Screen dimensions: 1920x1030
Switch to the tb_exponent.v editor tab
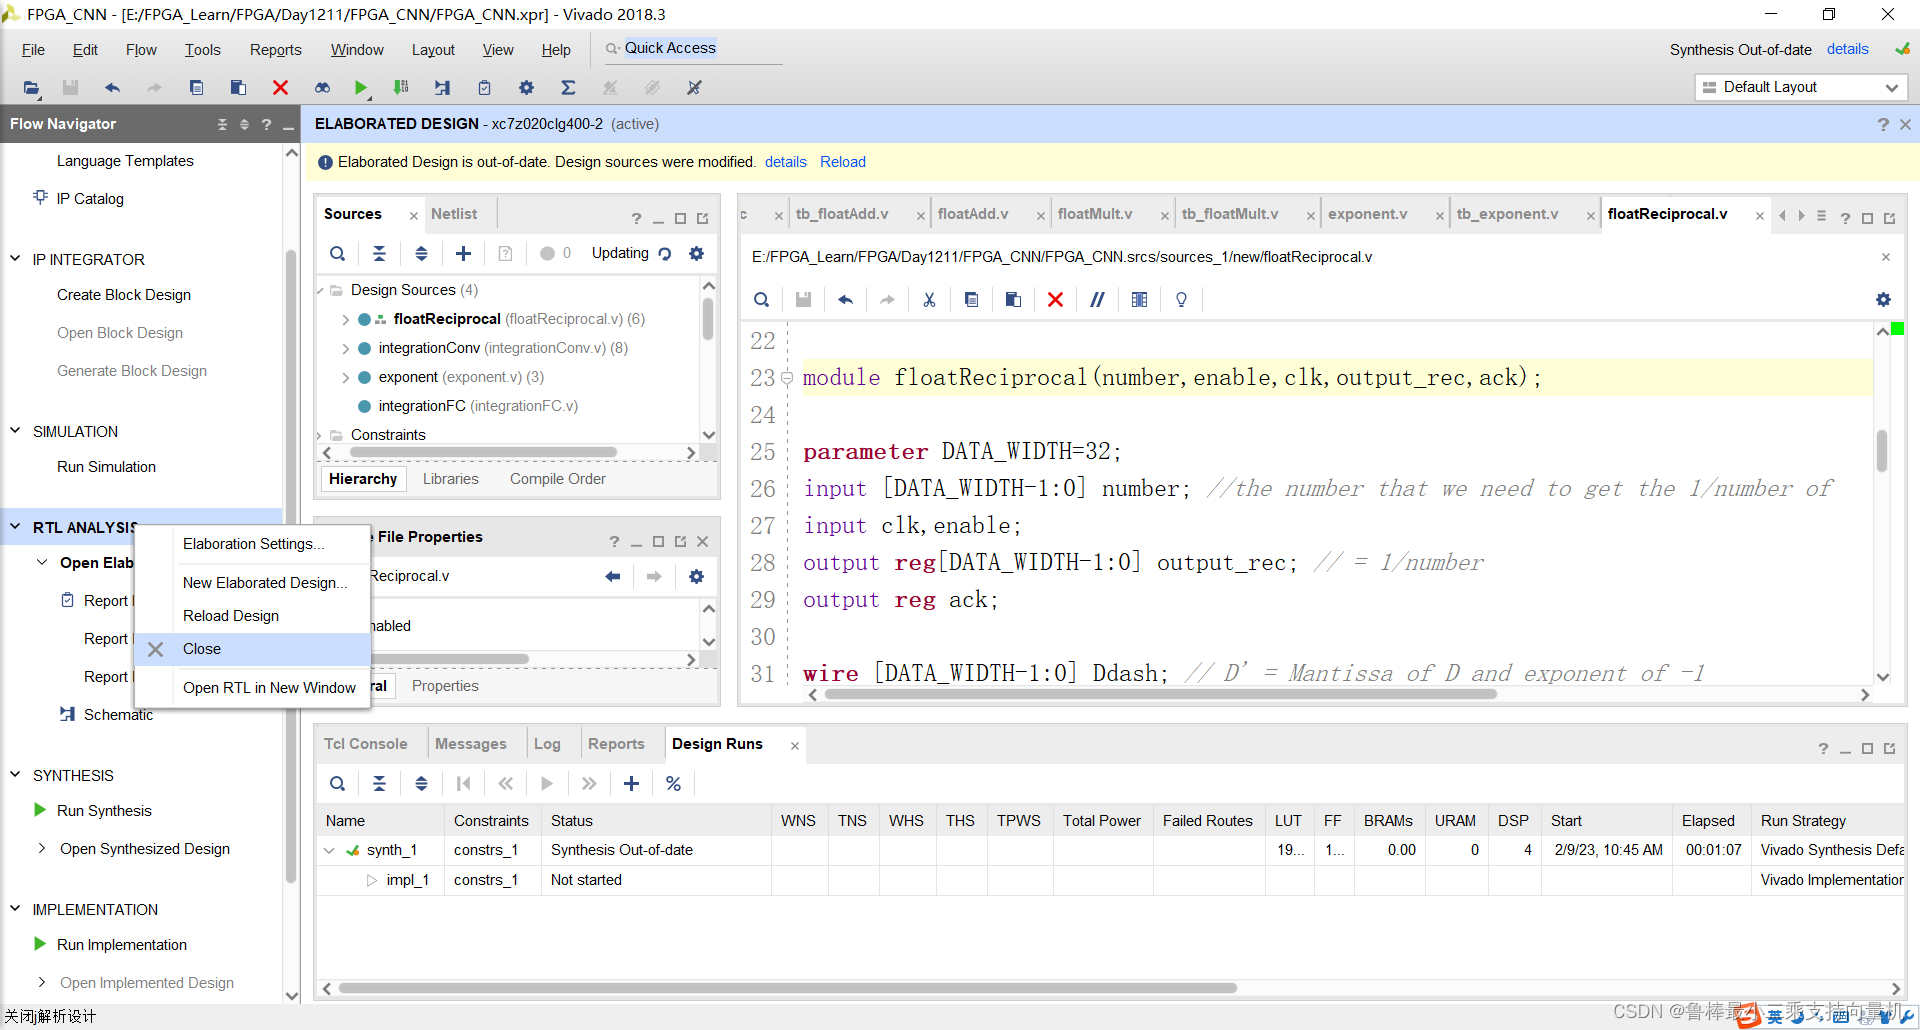coord(1507,214)
